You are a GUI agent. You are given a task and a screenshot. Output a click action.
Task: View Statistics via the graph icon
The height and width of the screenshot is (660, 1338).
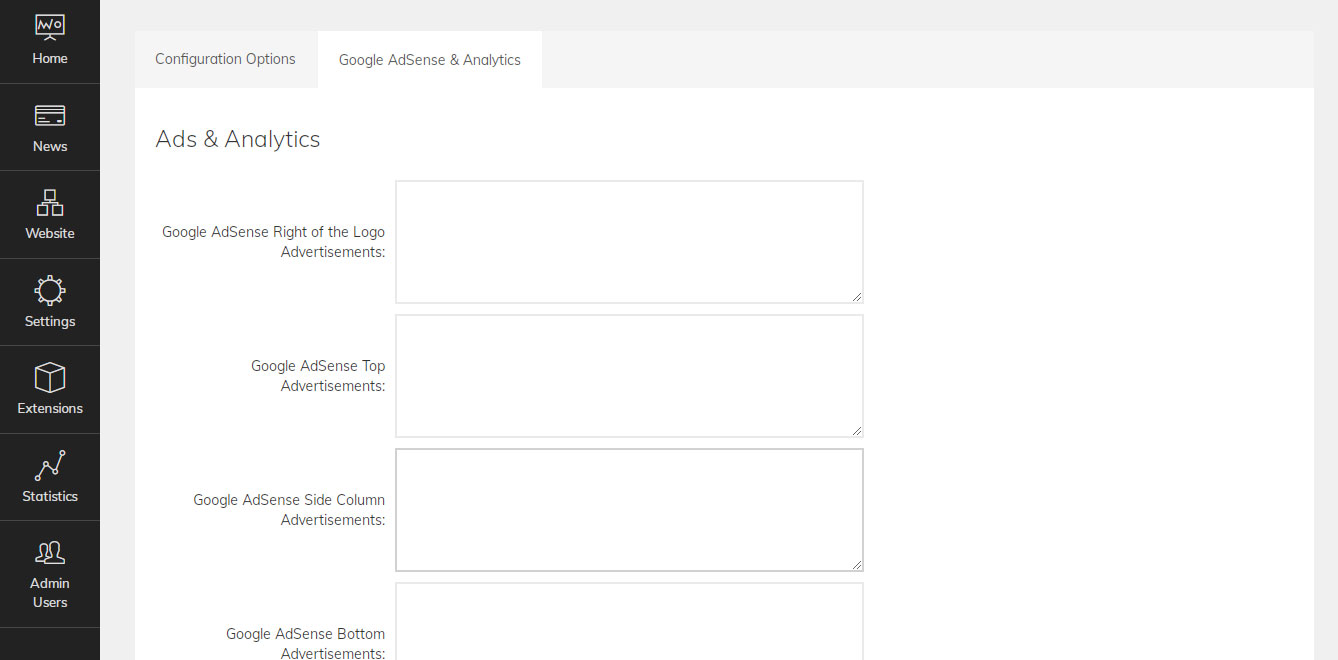pyautogui.click(x=50, y=465)
